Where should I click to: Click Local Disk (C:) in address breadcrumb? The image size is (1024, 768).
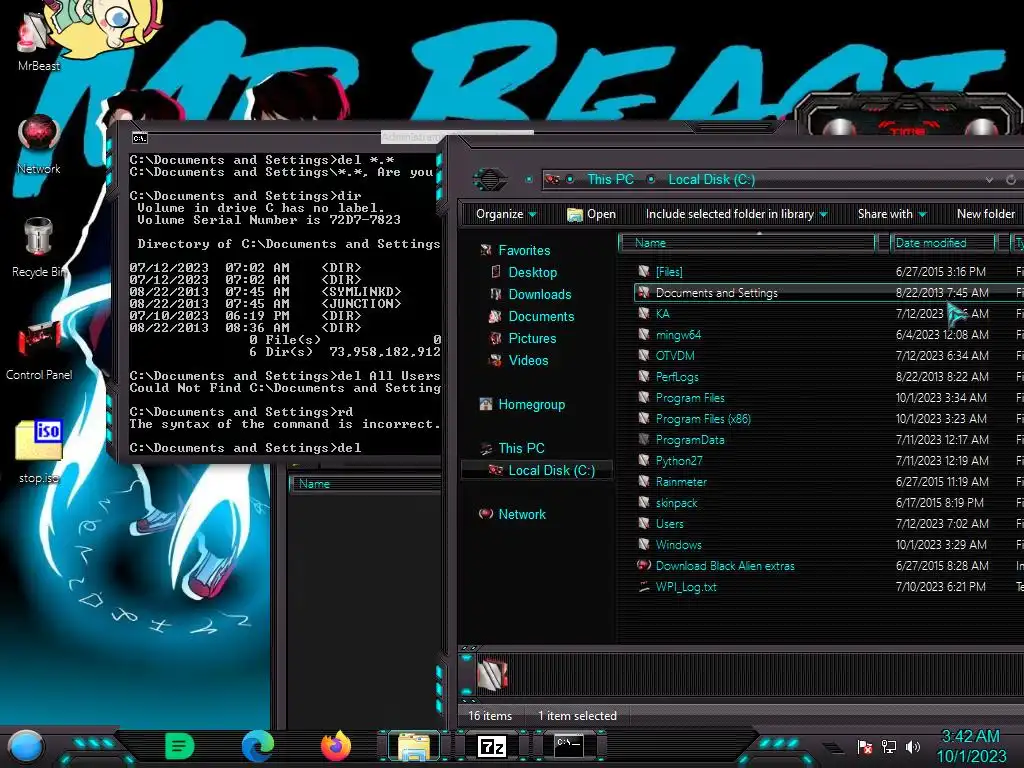pos(711,180)
